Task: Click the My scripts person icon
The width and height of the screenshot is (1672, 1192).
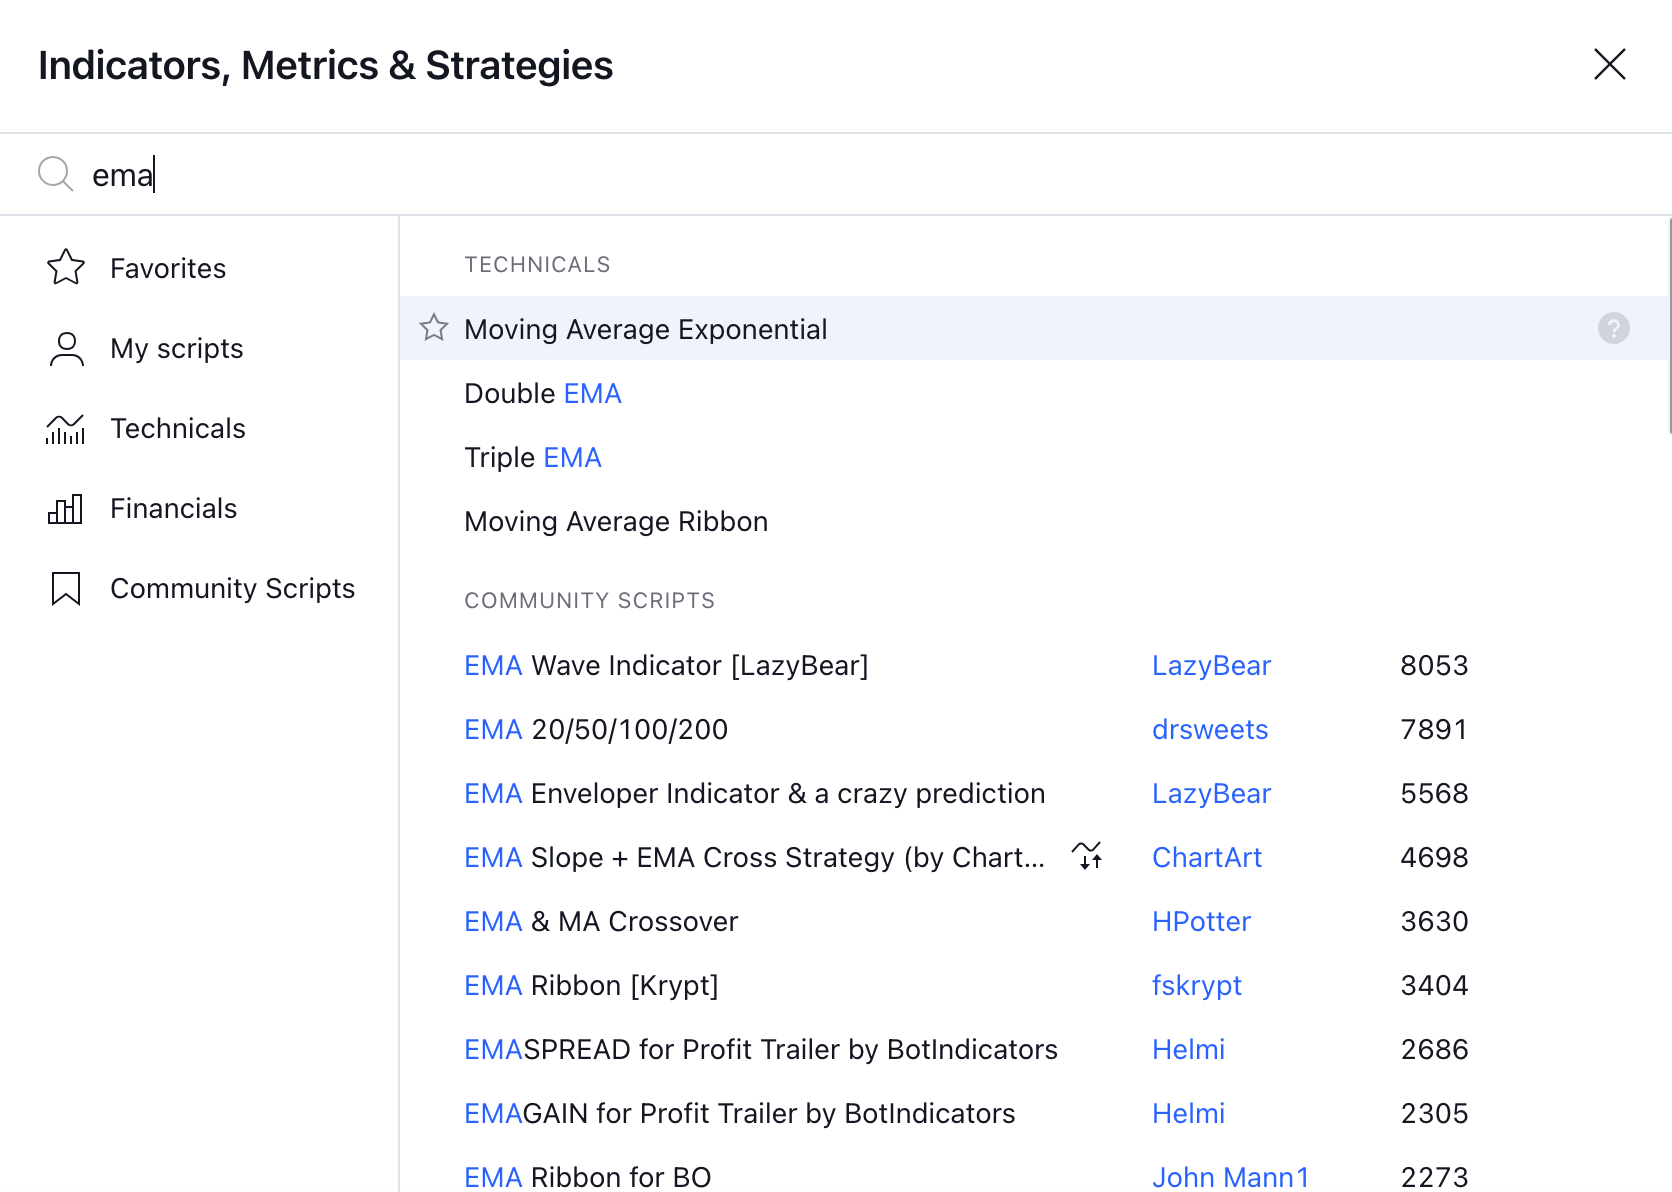Action: point(66,348)
